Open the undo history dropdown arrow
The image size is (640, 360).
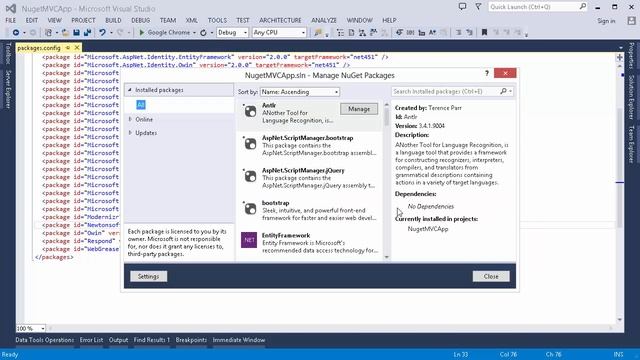111,33
